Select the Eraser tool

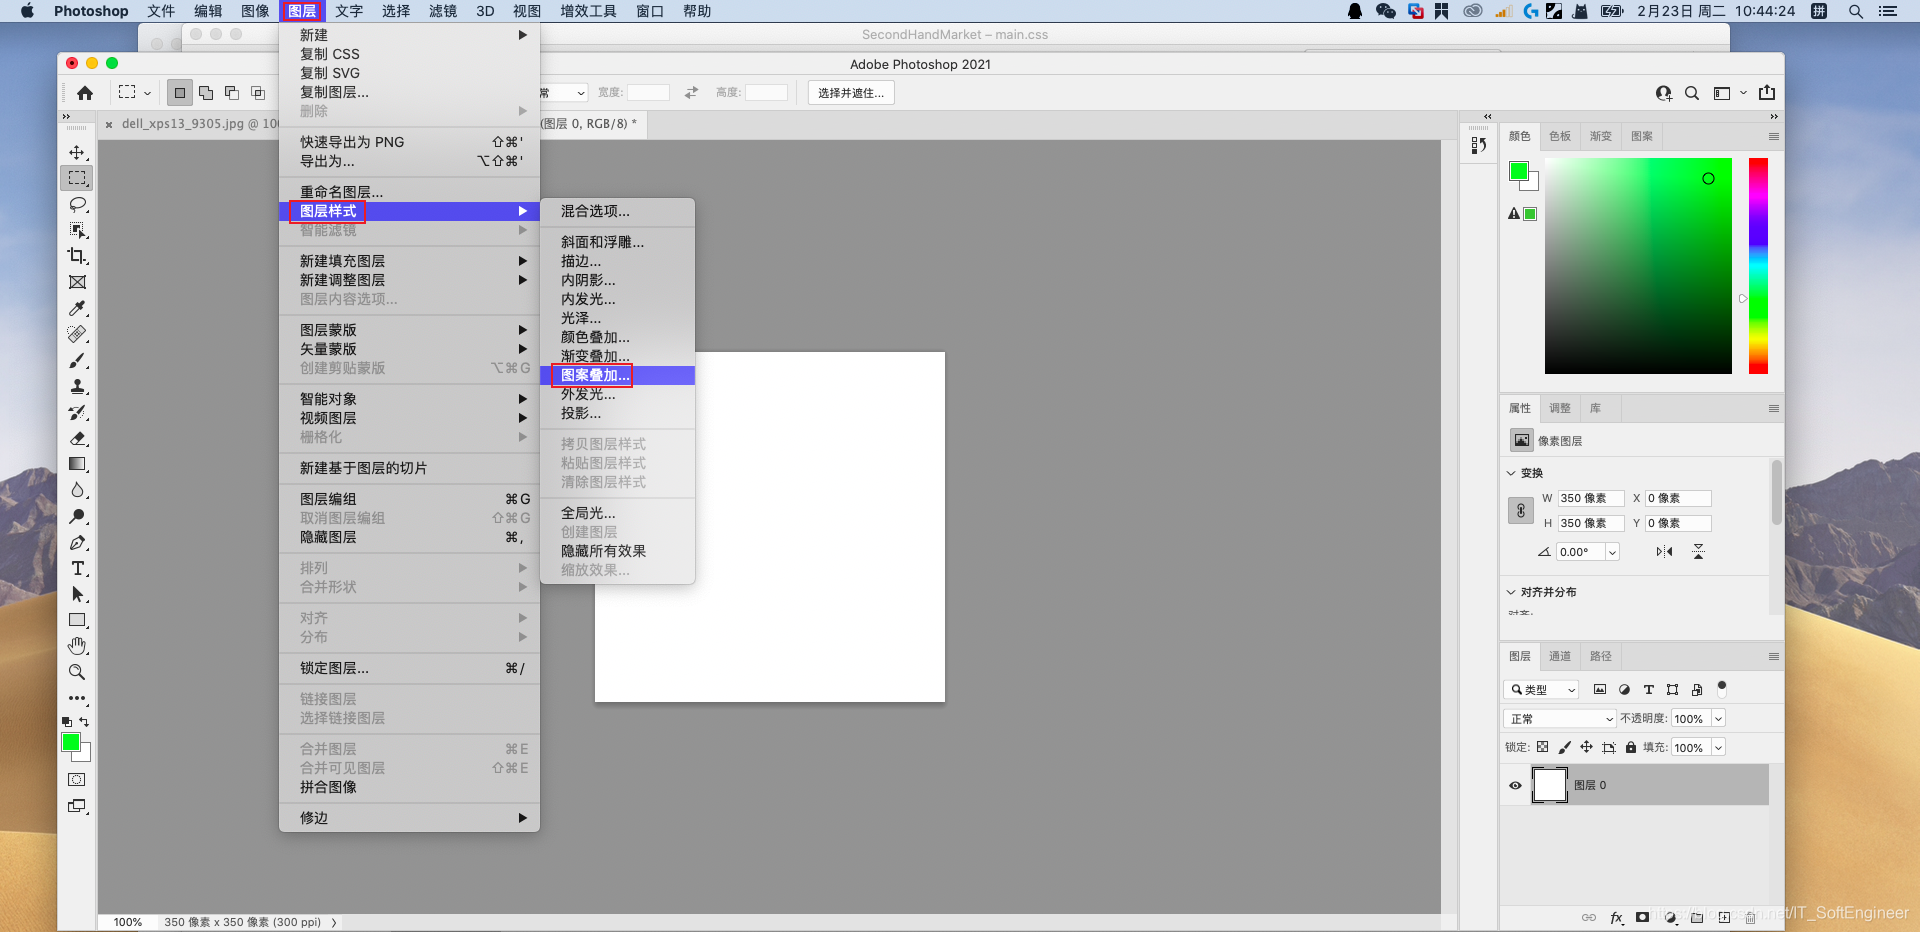click(77, 438)
